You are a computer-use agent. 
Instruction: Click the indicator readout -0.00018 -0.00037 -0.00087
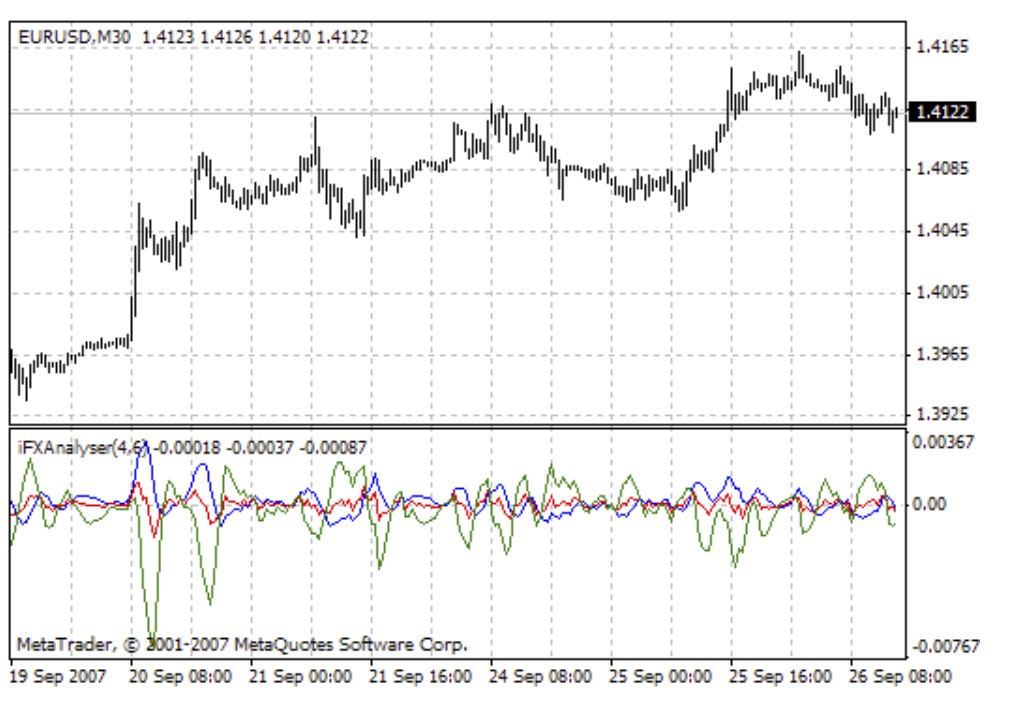pyautogui.click(x=261, y=447)
